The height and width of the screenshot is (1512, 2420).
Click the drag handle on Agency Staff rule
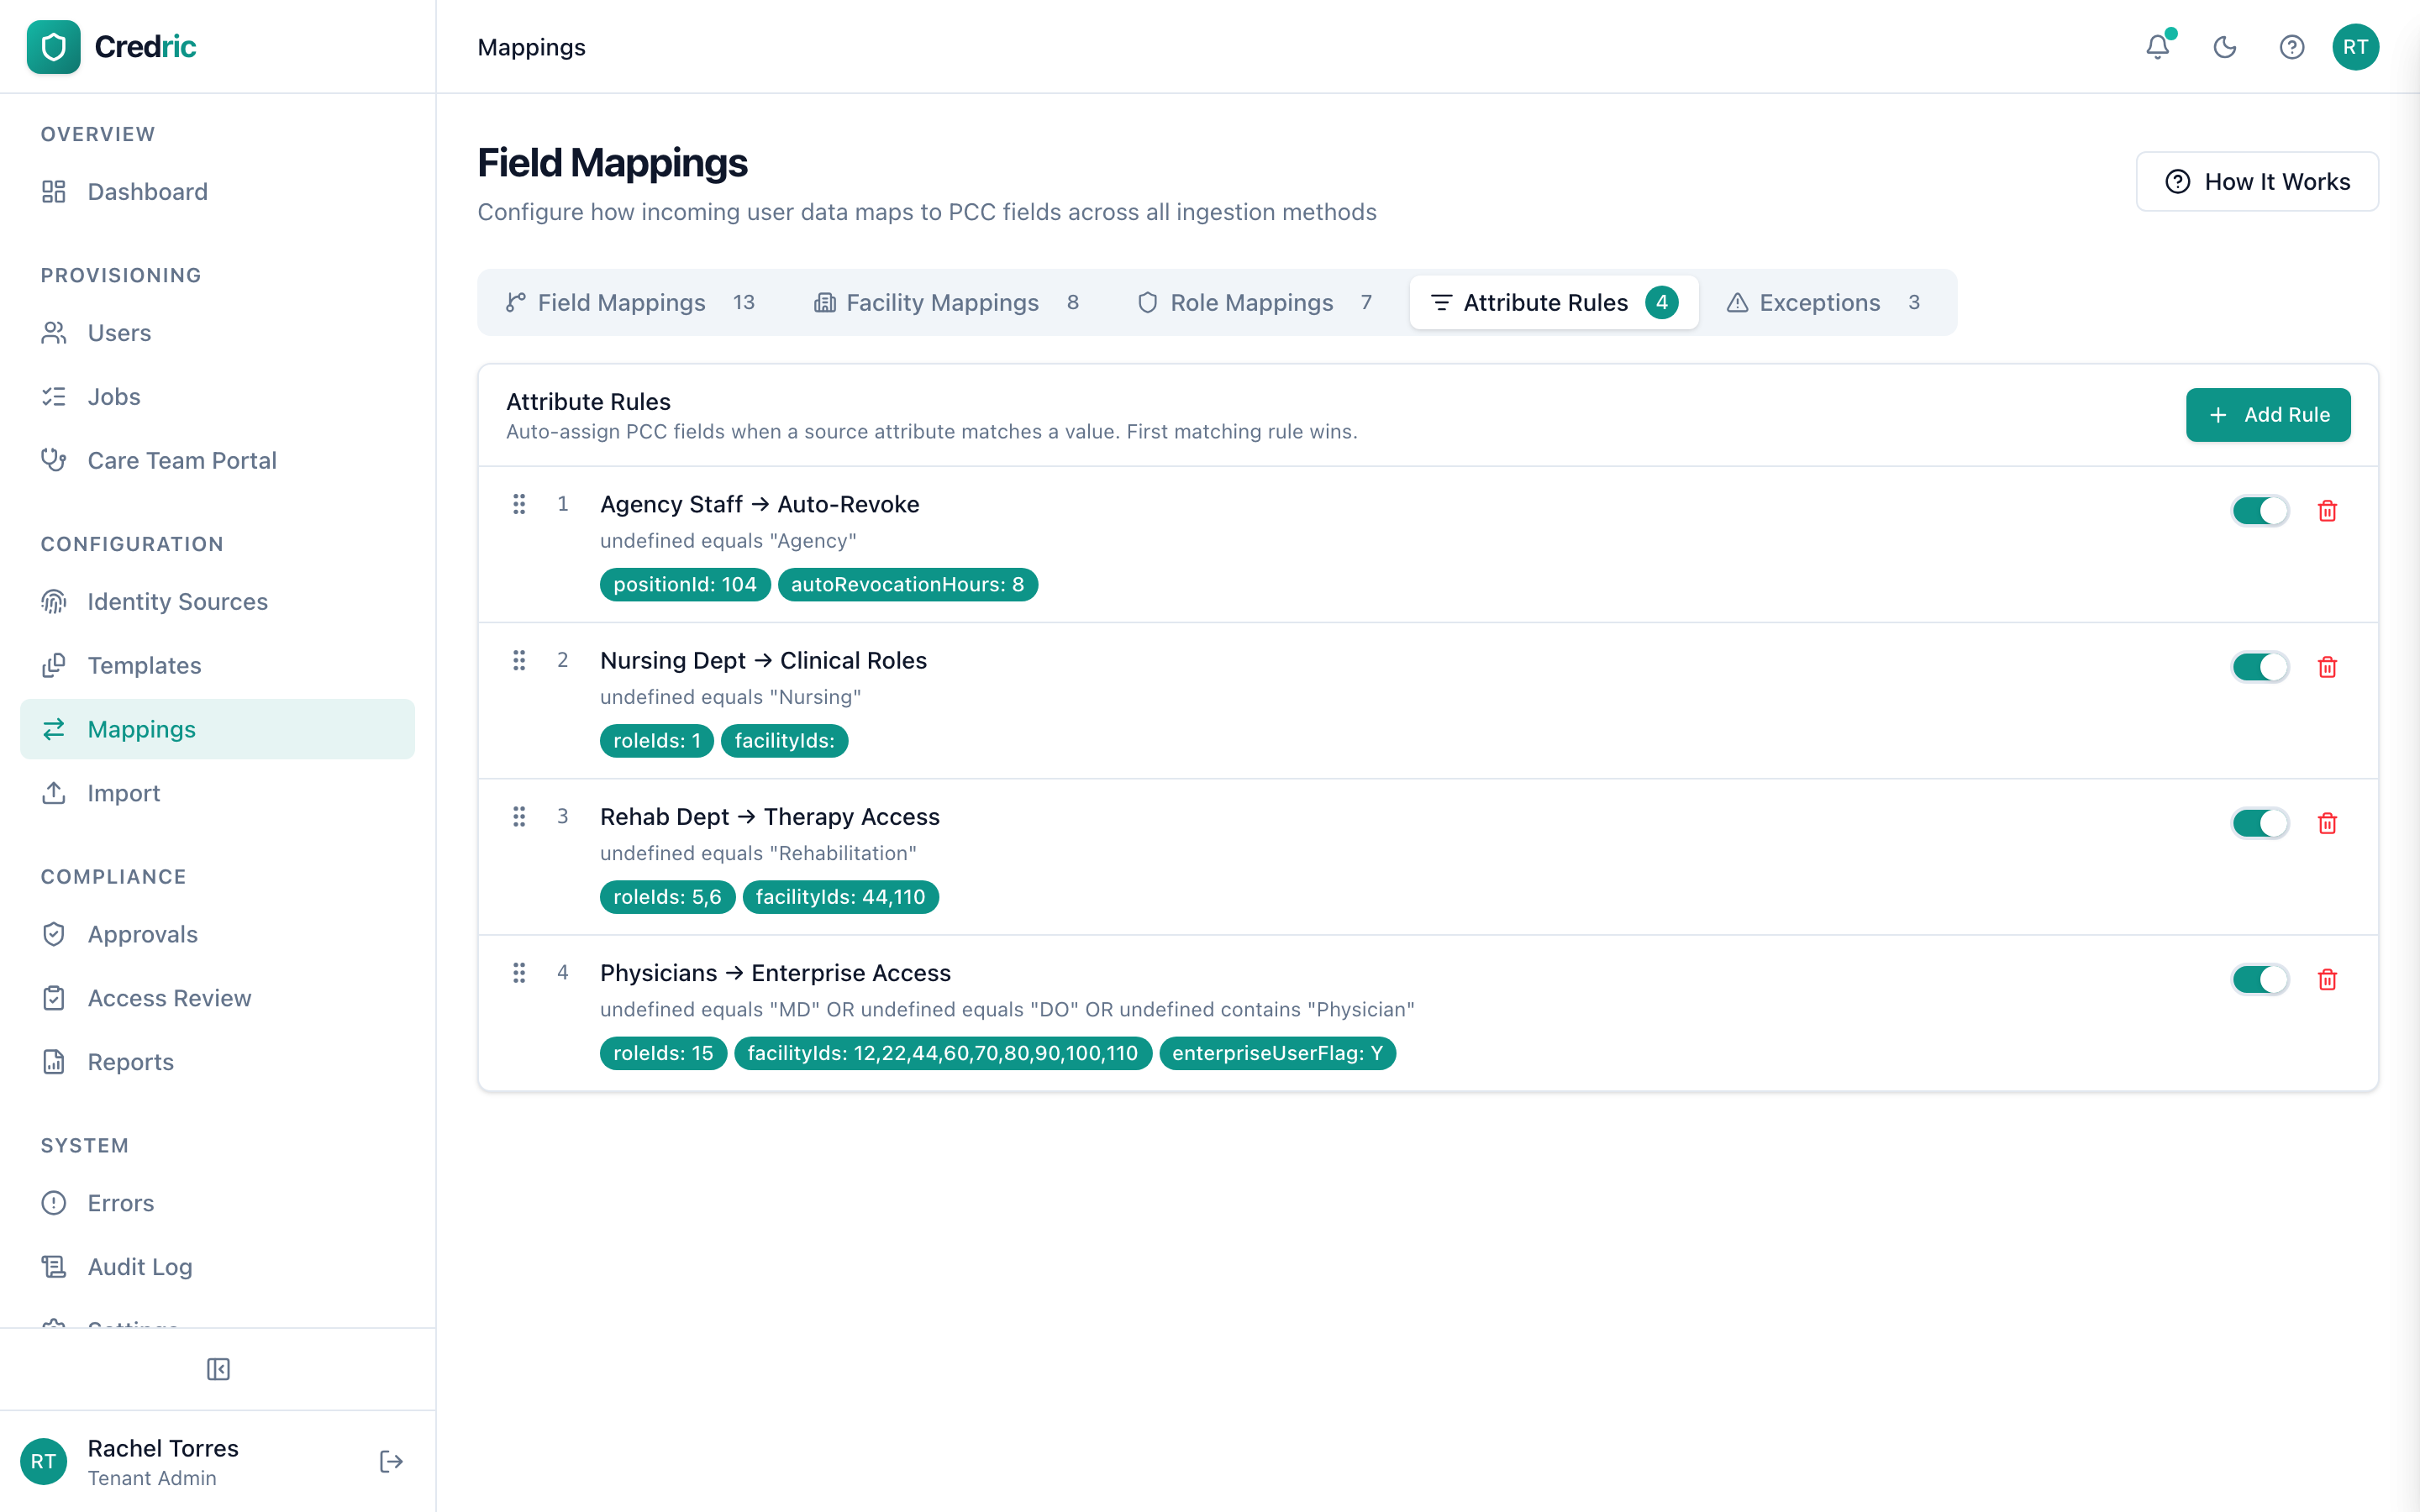[x=519, y=505]
